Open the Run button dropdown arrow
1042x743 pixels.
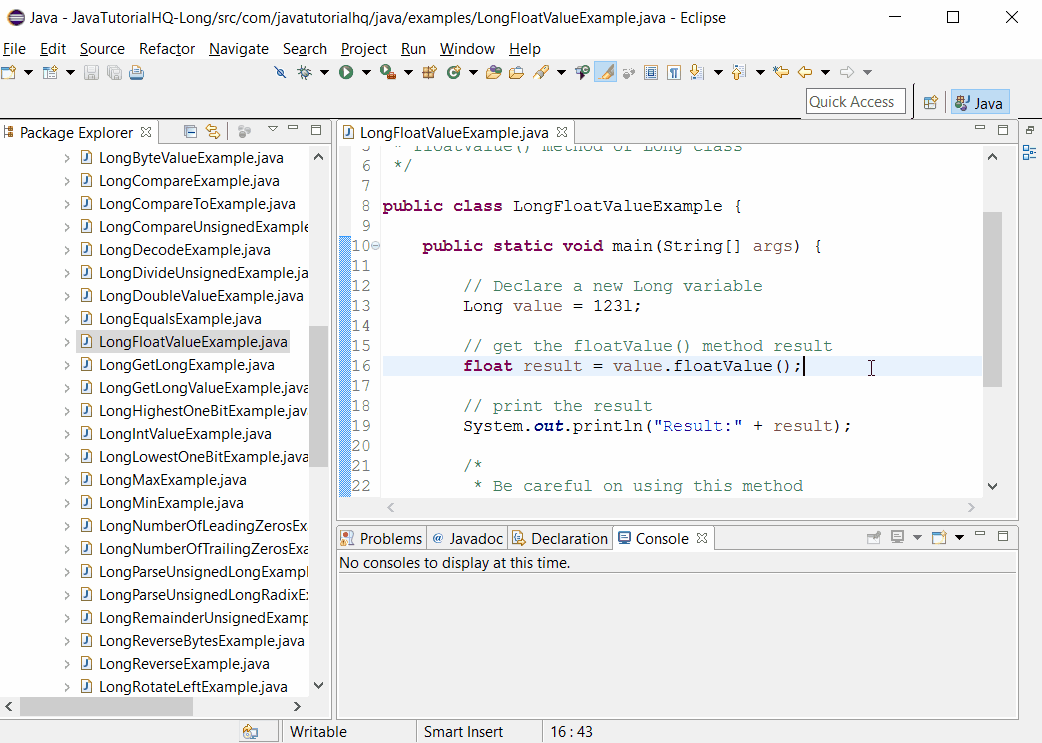(x=367, y=72)
